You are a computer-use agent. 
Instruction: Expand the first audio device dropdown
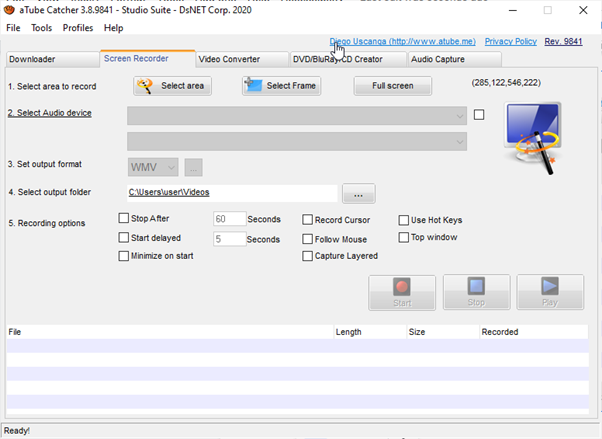click(297, 116)
